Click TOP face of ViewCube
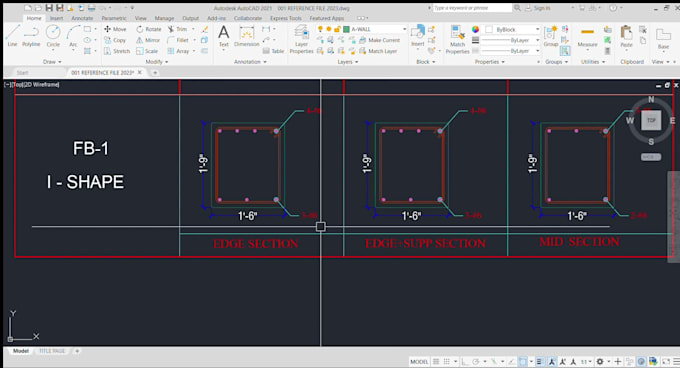The width and height of the screenshot is (680, 368). (x=651, y=120)
